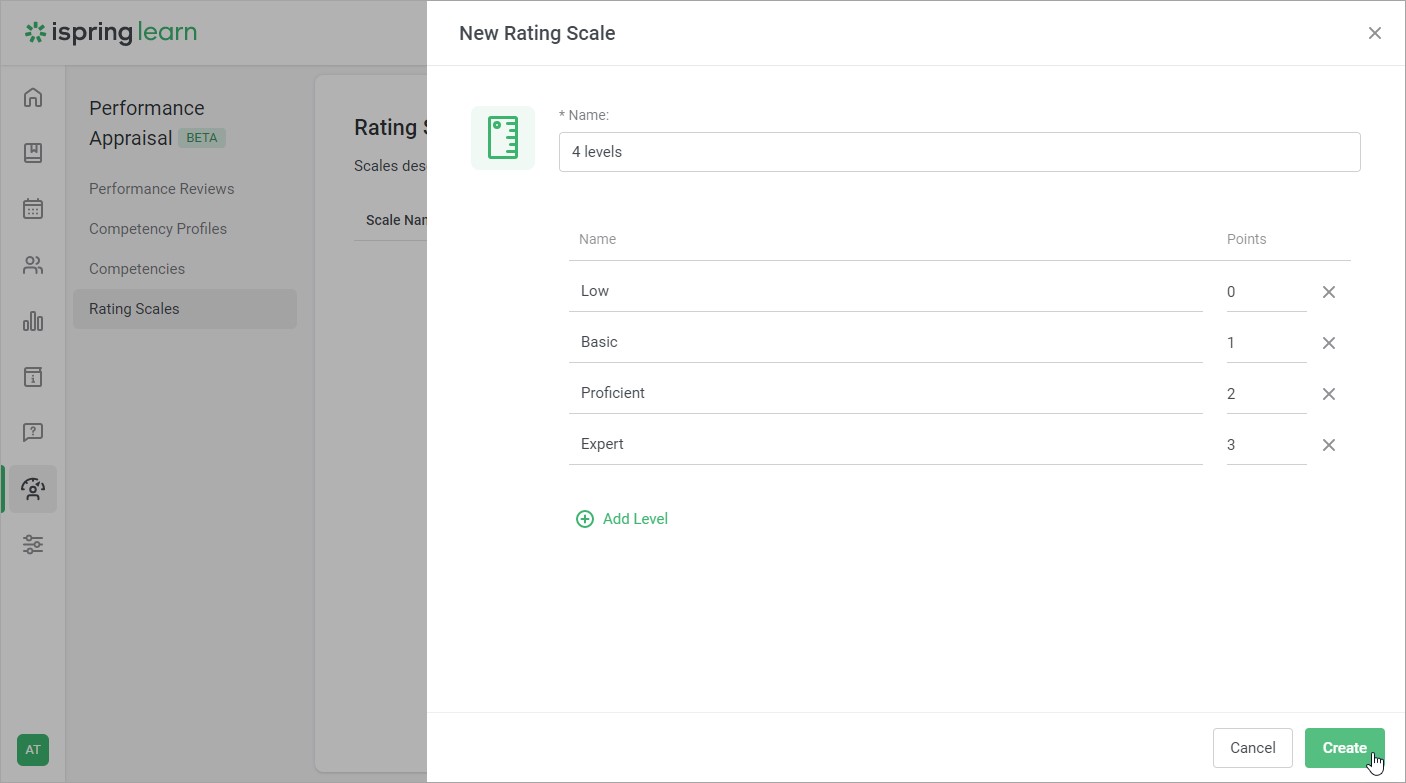Close the New Rating Scale panel
1406x783 pixels.
click(x=1375, y=33)
